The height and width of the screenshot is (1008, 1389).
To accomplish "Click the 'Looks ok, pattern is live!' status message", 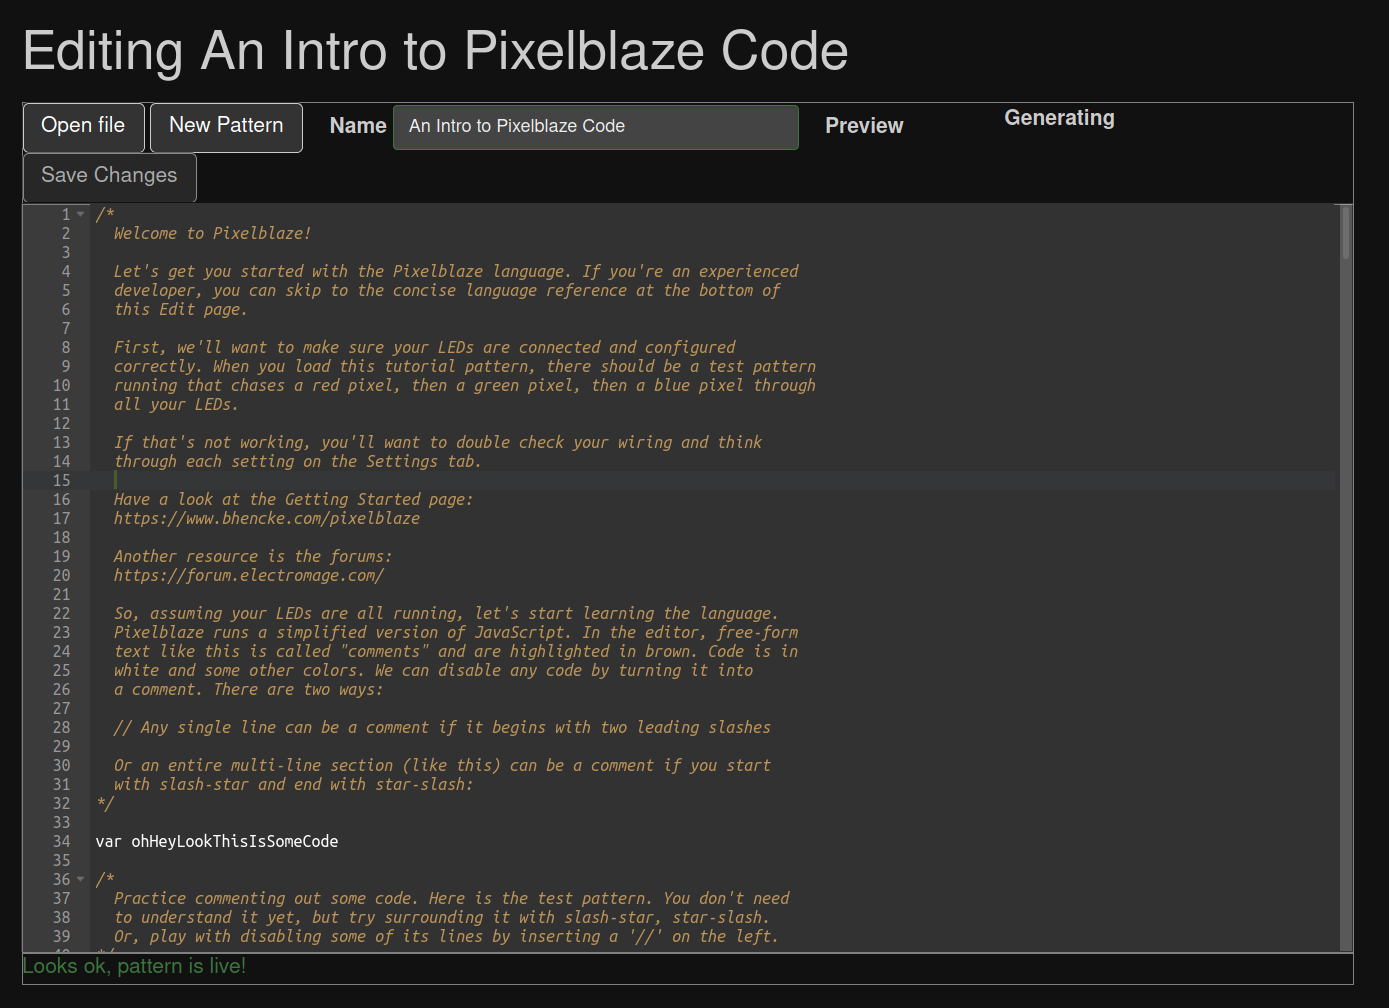I will [x=133, y=965].
